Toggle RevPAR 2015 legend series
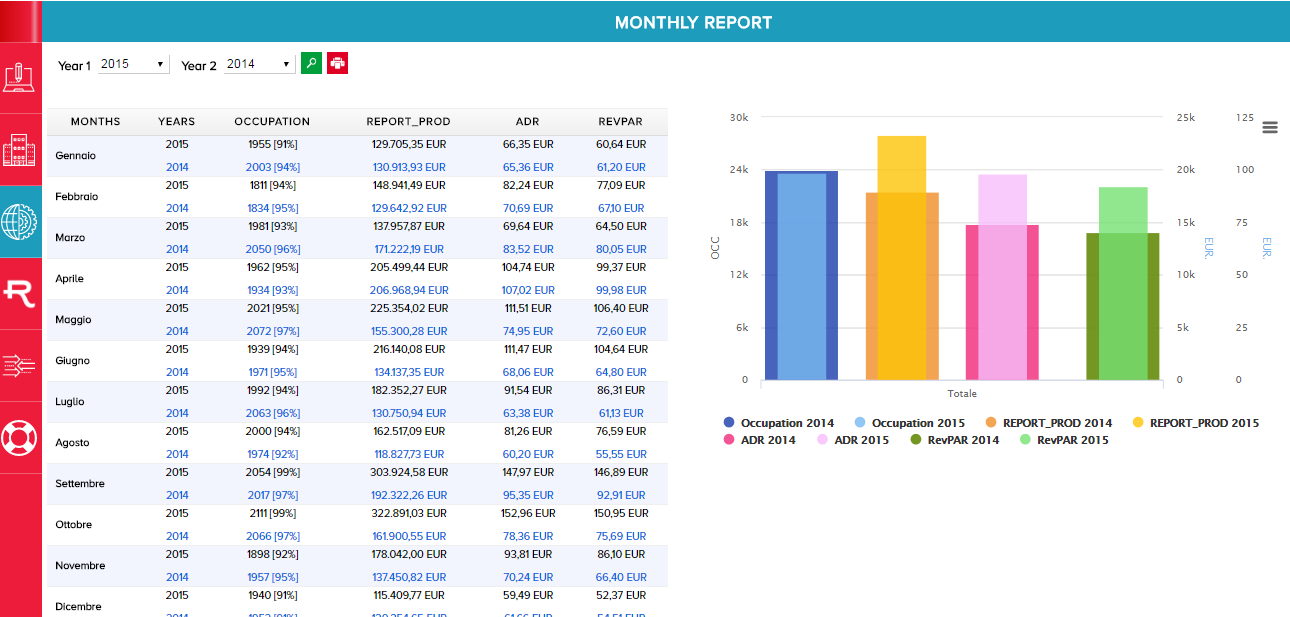This screenshot has height=617, width=1290. 1064,440
